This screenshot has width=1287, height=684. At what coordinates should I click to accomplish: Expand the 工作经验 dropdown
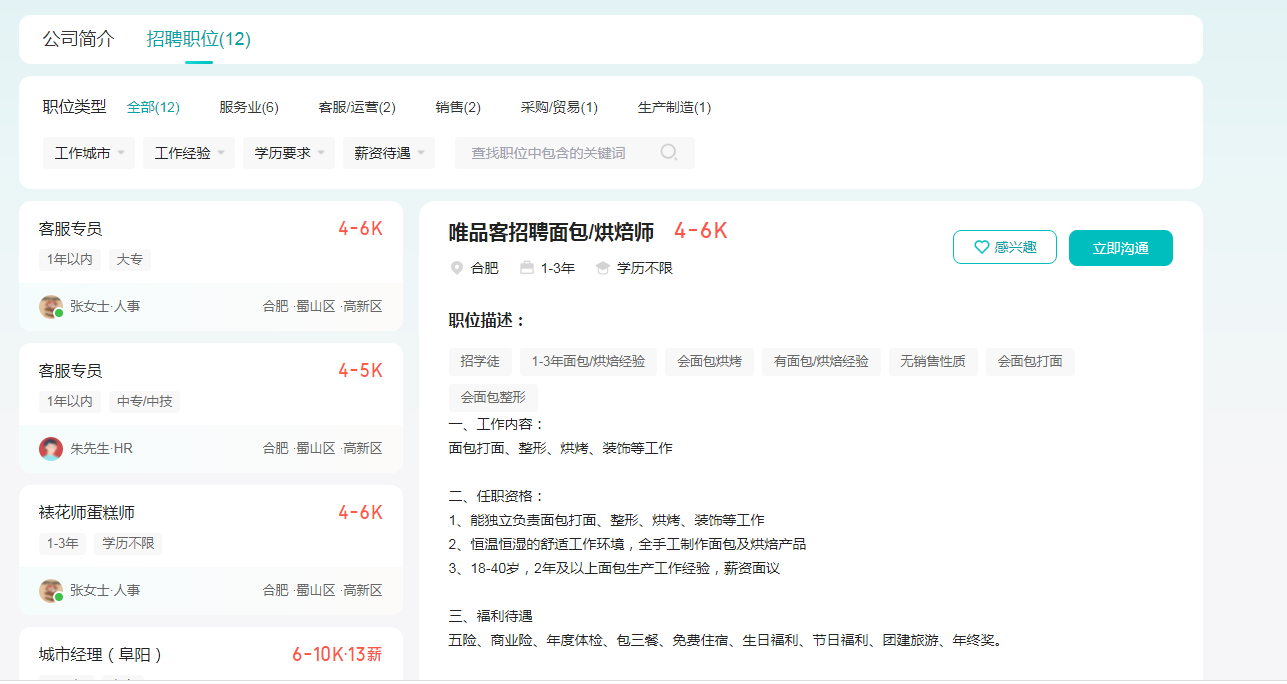(189, 153)
